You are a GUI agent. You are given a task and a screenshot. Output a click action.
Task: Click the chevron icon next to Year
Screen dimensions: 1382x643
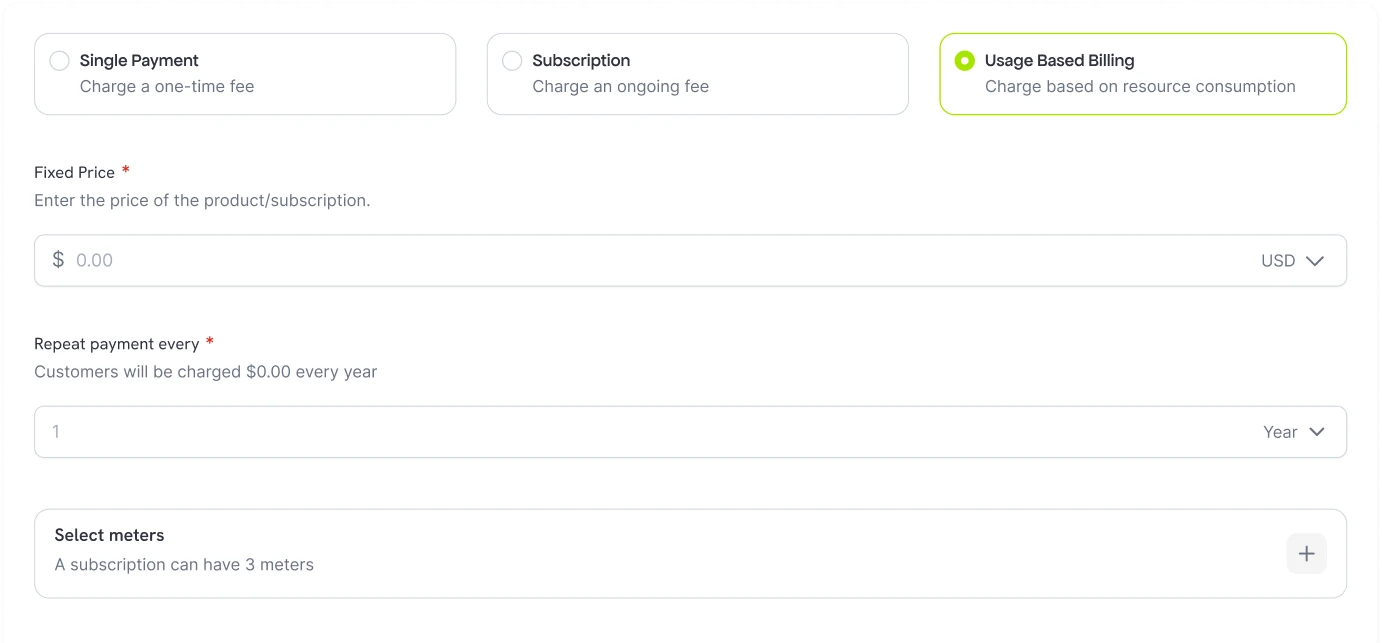tap(1315, 432)
